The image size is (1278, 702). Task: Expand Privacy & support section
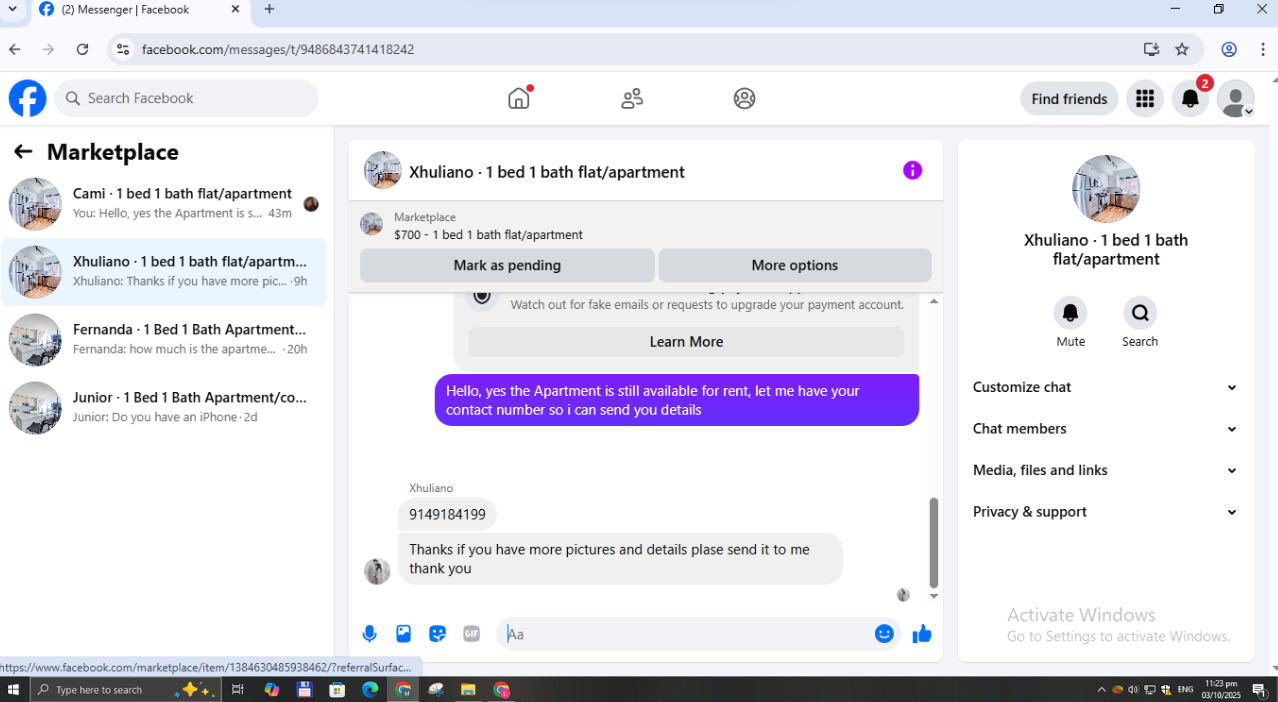(1105, 512)
